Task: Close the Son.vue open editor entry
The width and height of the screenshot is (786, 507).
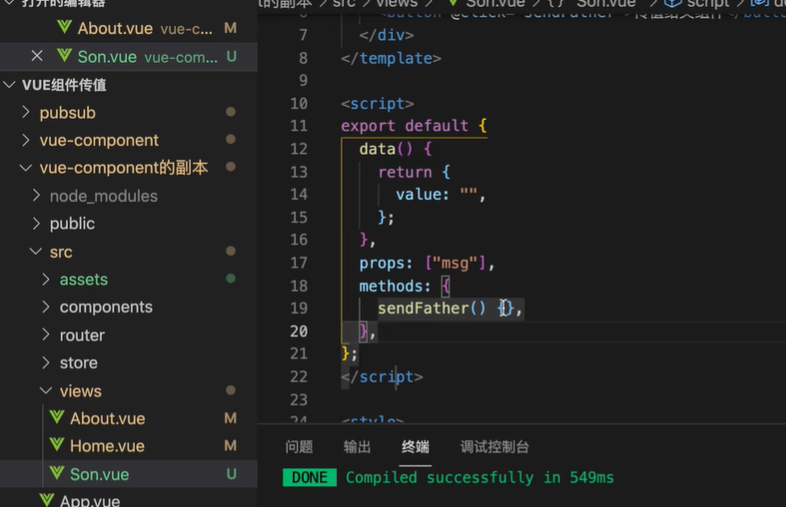Action: pos(37,56)
